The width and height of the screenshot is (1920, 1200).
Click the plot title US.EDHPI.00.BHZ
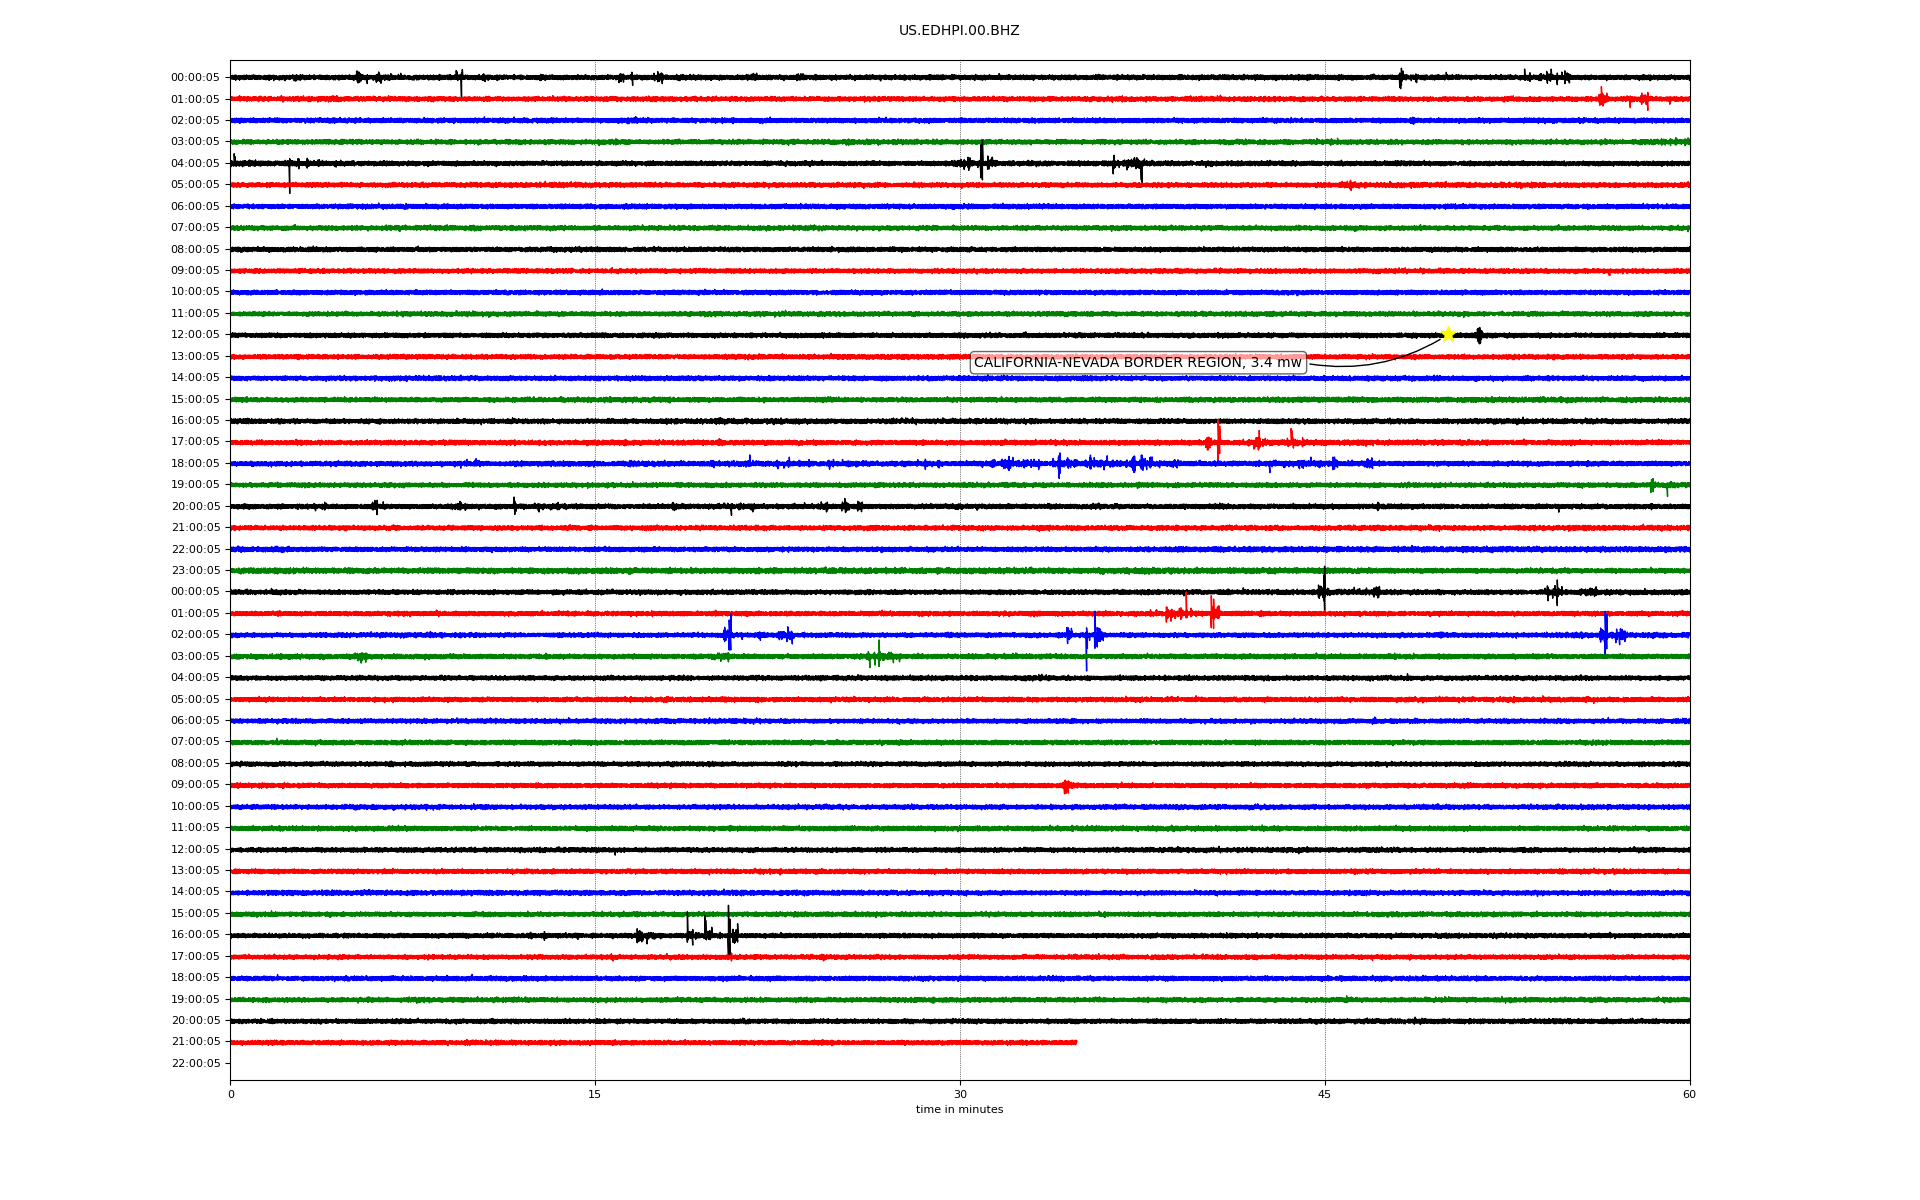click(x=959, y=31)
